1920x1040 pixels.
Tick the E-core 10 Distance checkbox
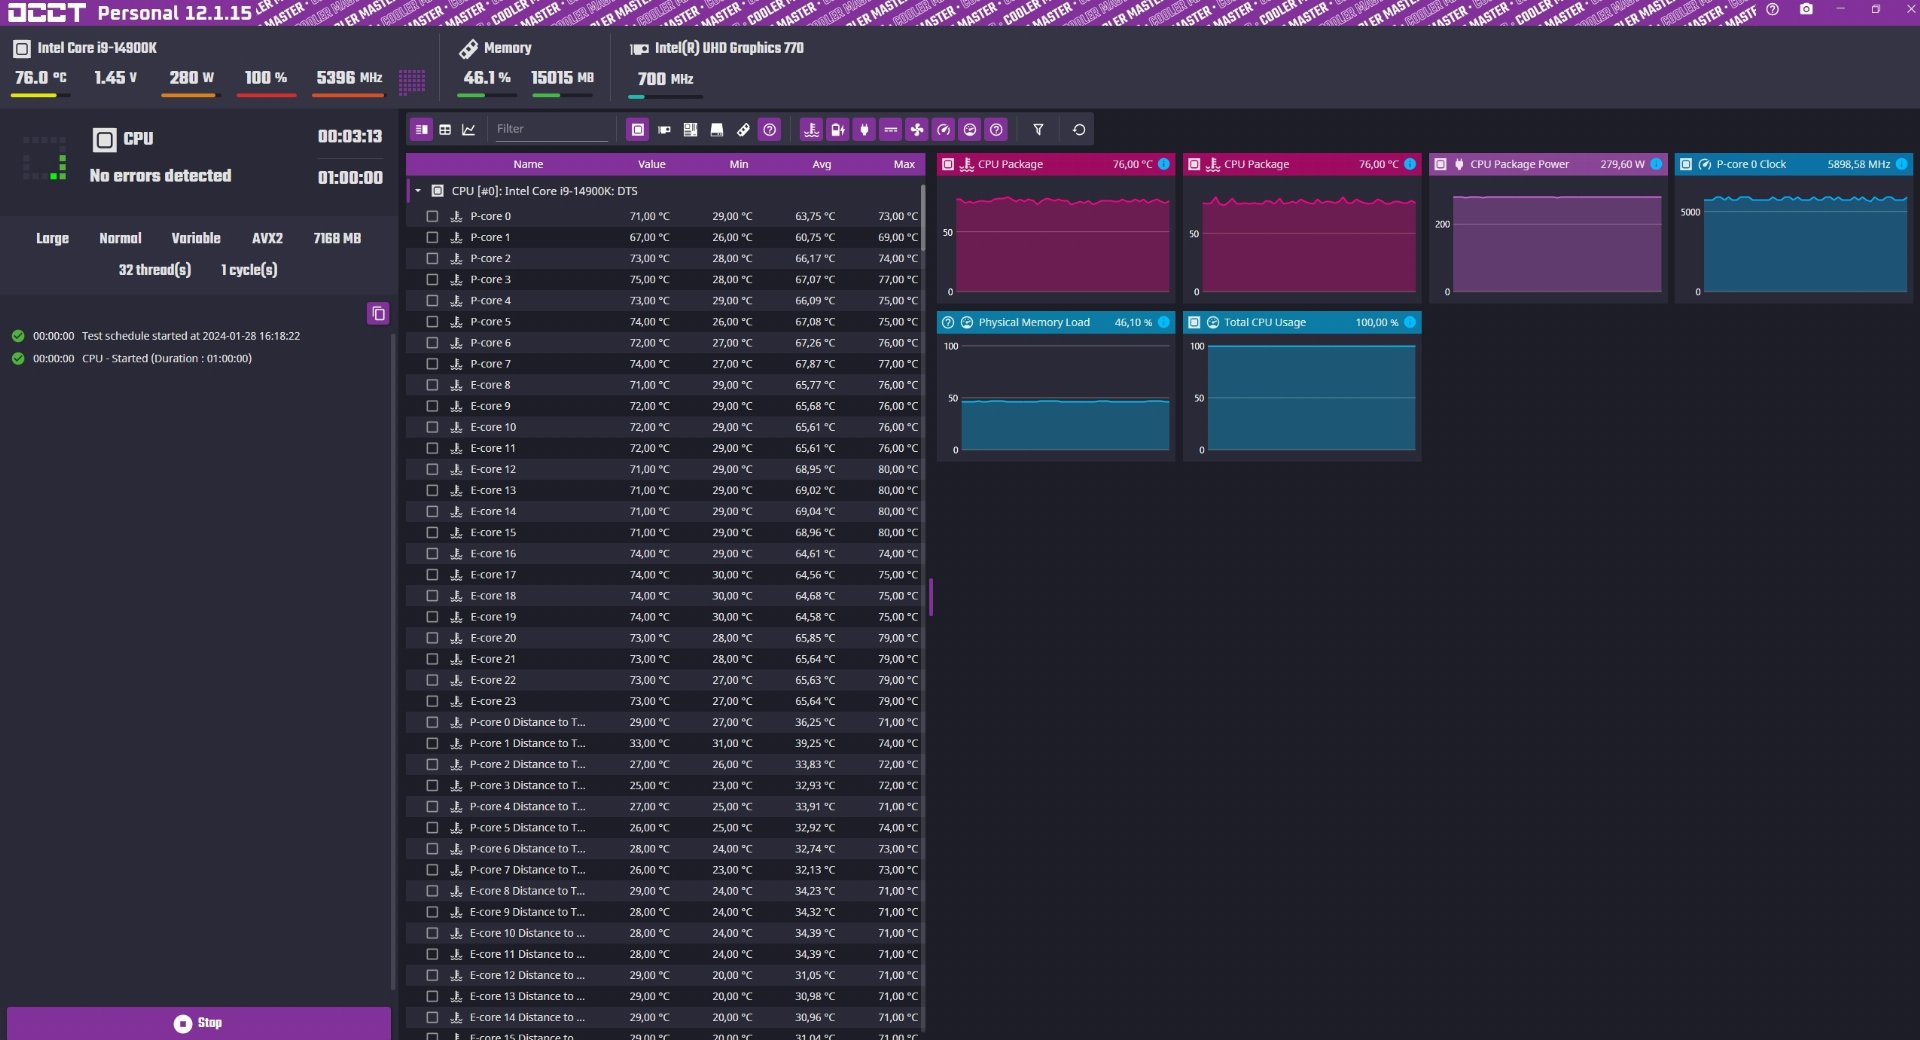point(432,933)
